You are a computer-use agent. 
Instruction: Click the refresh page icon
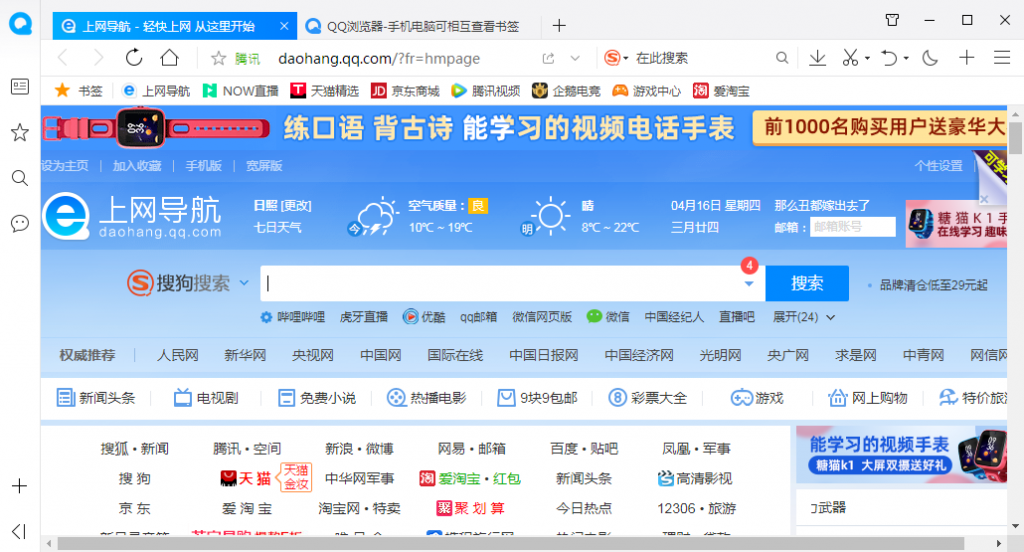[134, 58]
